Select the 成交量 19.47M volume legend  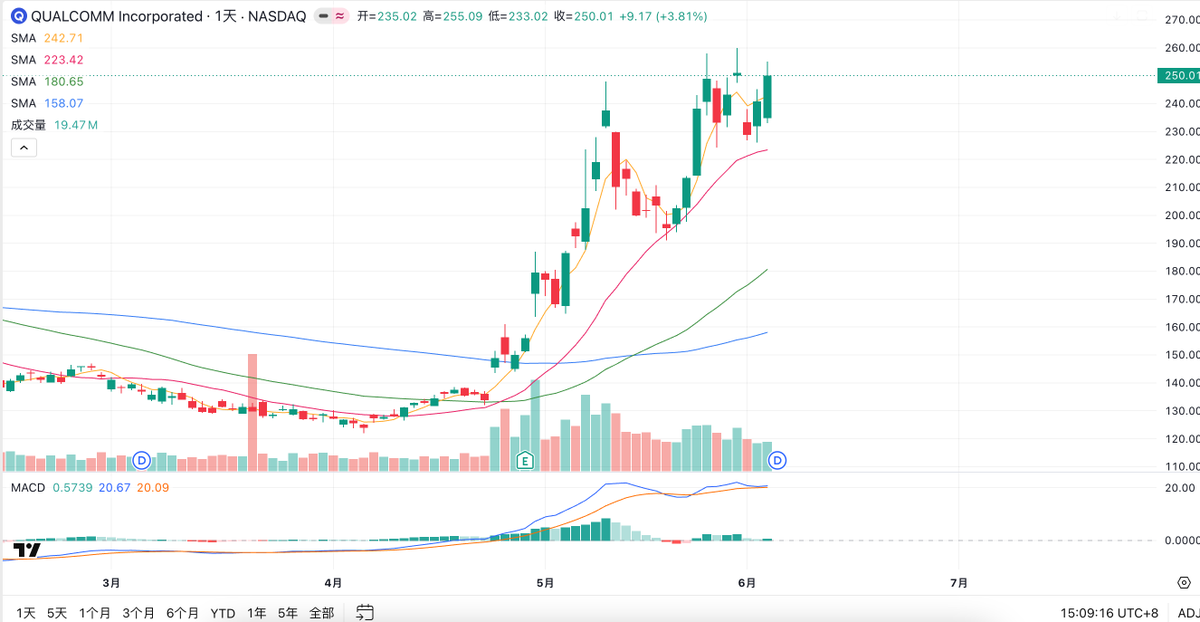pyautogui.click(x=54, y=125)
